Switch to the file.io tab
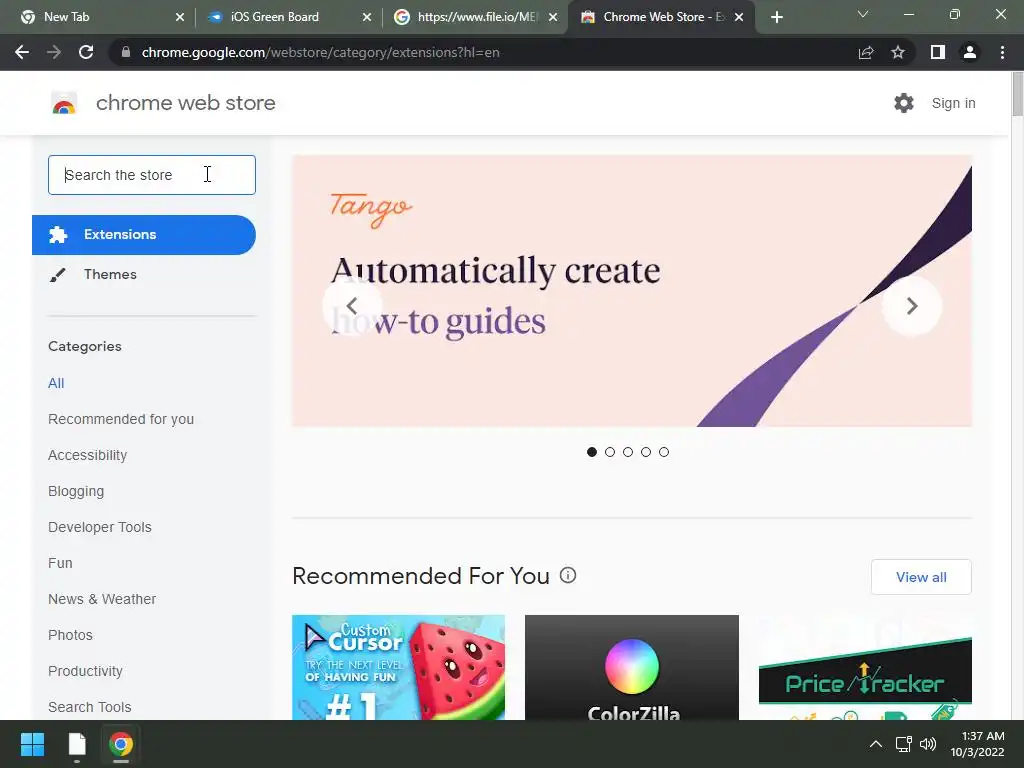This screenshot has height=768, width=1024. click(477, 17)
